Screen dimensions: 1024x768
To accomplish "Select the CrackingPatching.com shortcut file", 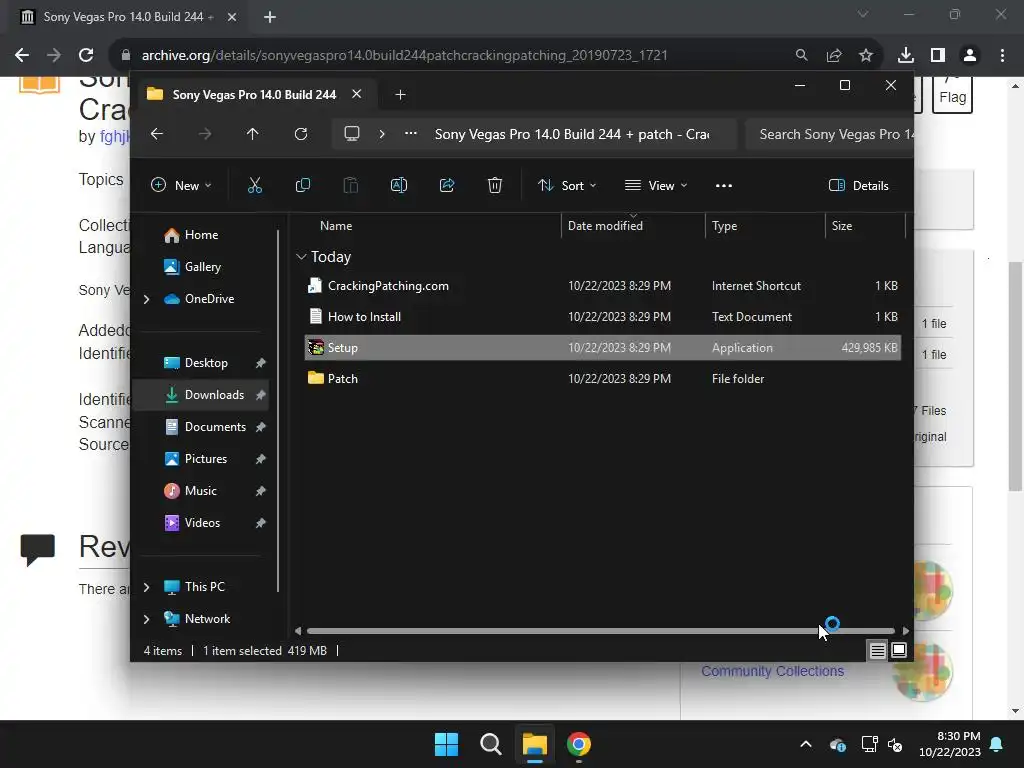I will click(602, 285).
